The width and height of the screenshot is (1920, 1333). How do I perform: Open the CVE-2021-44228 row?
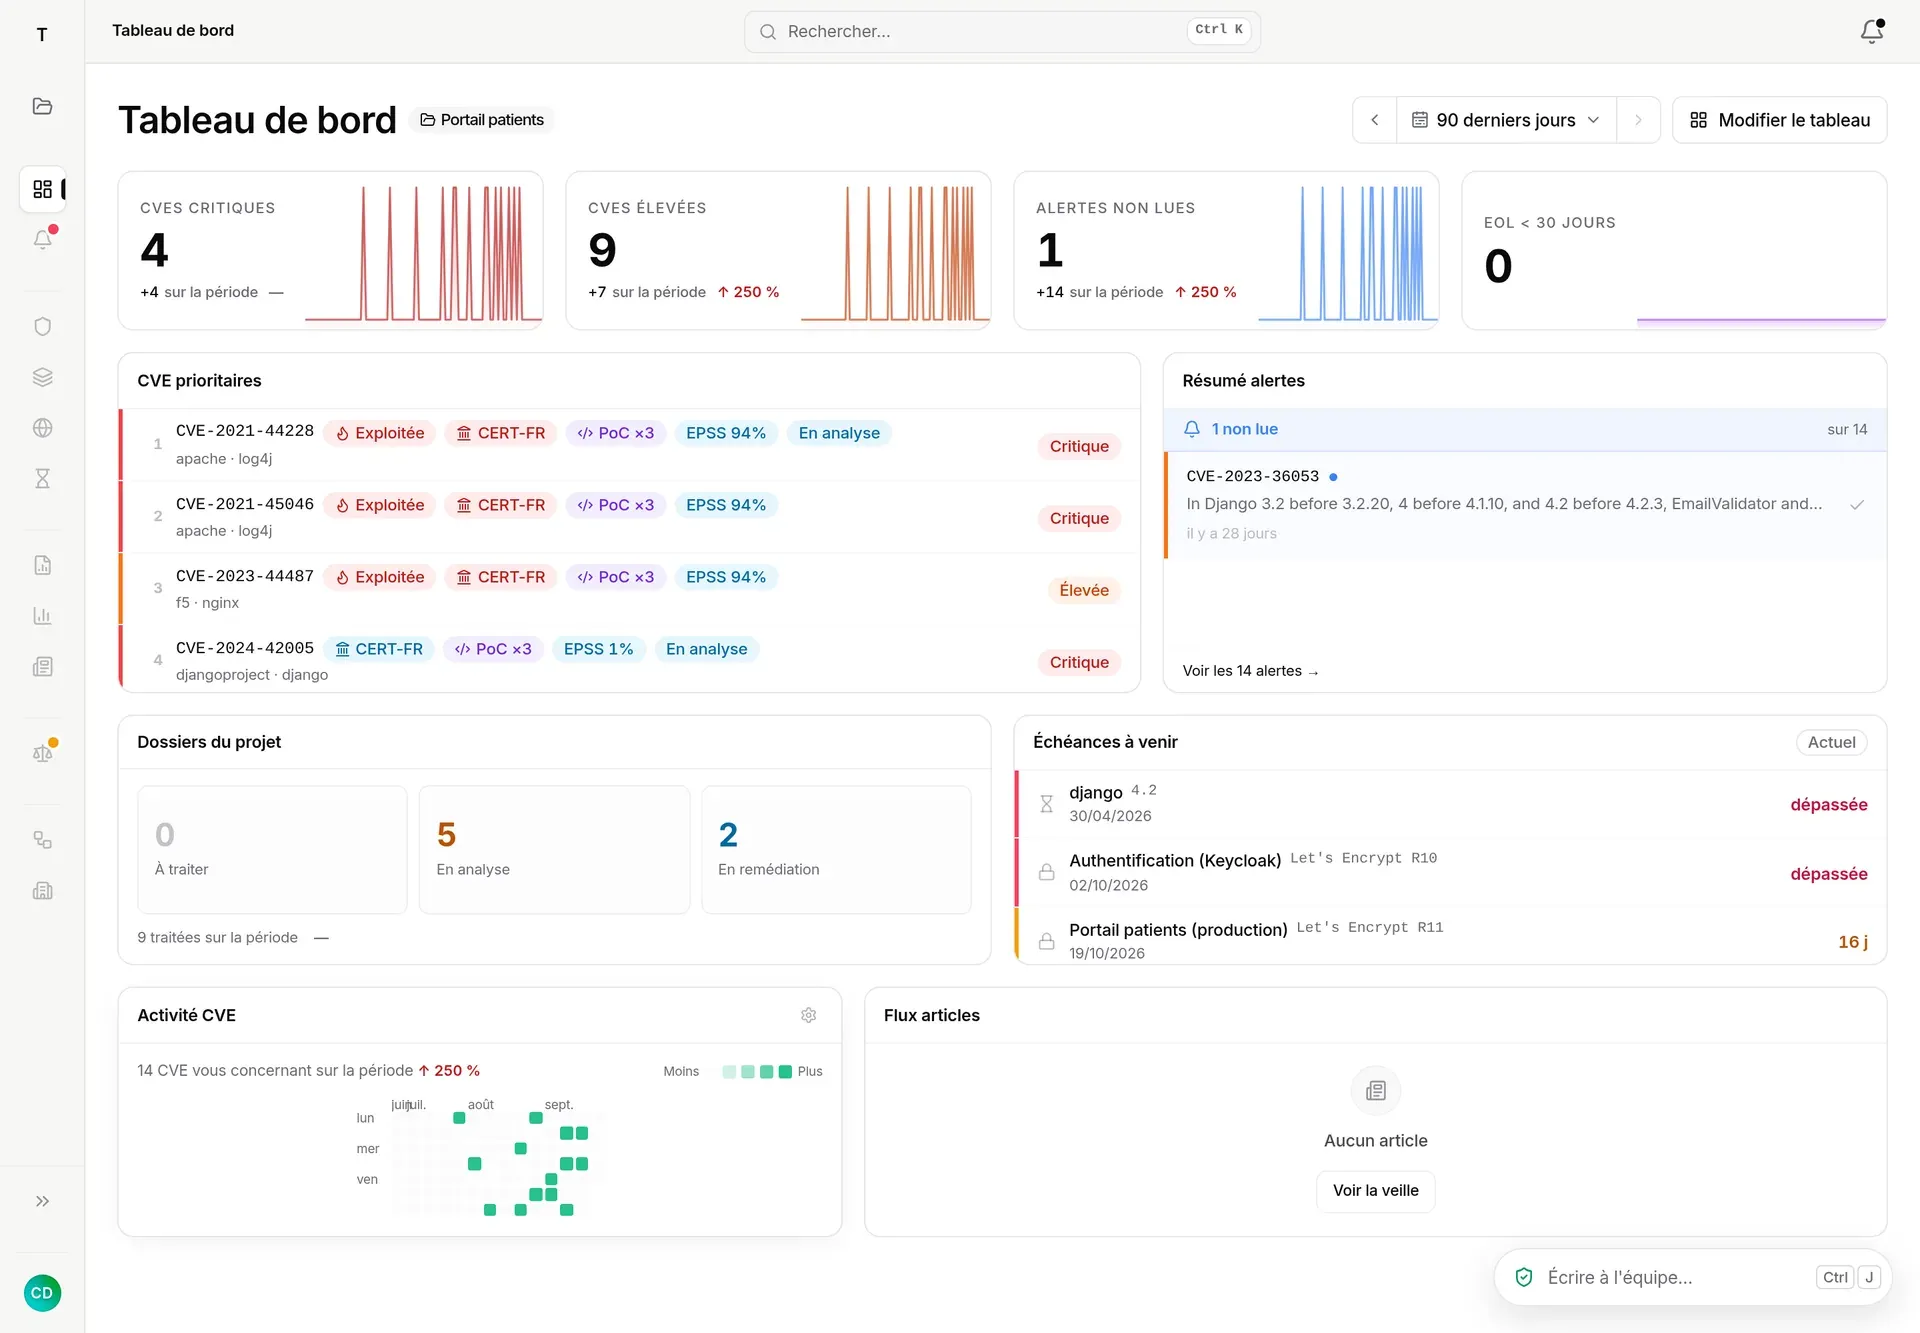630,445
